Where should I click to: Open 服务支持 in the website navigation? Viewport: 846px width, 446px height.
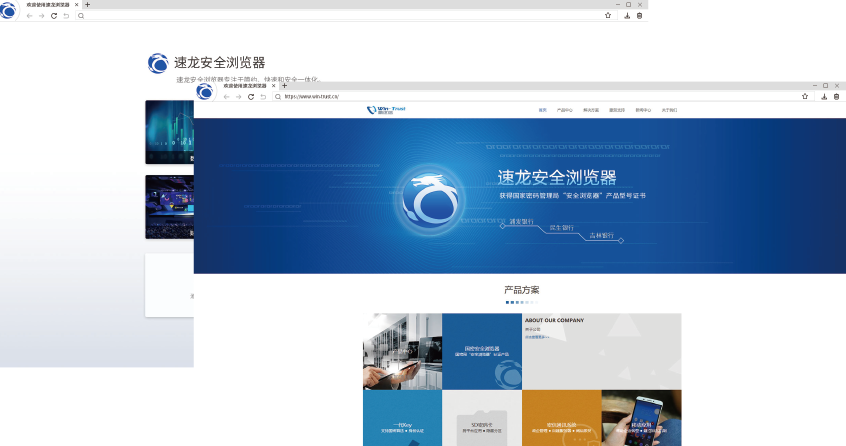[x=617, y=110]
